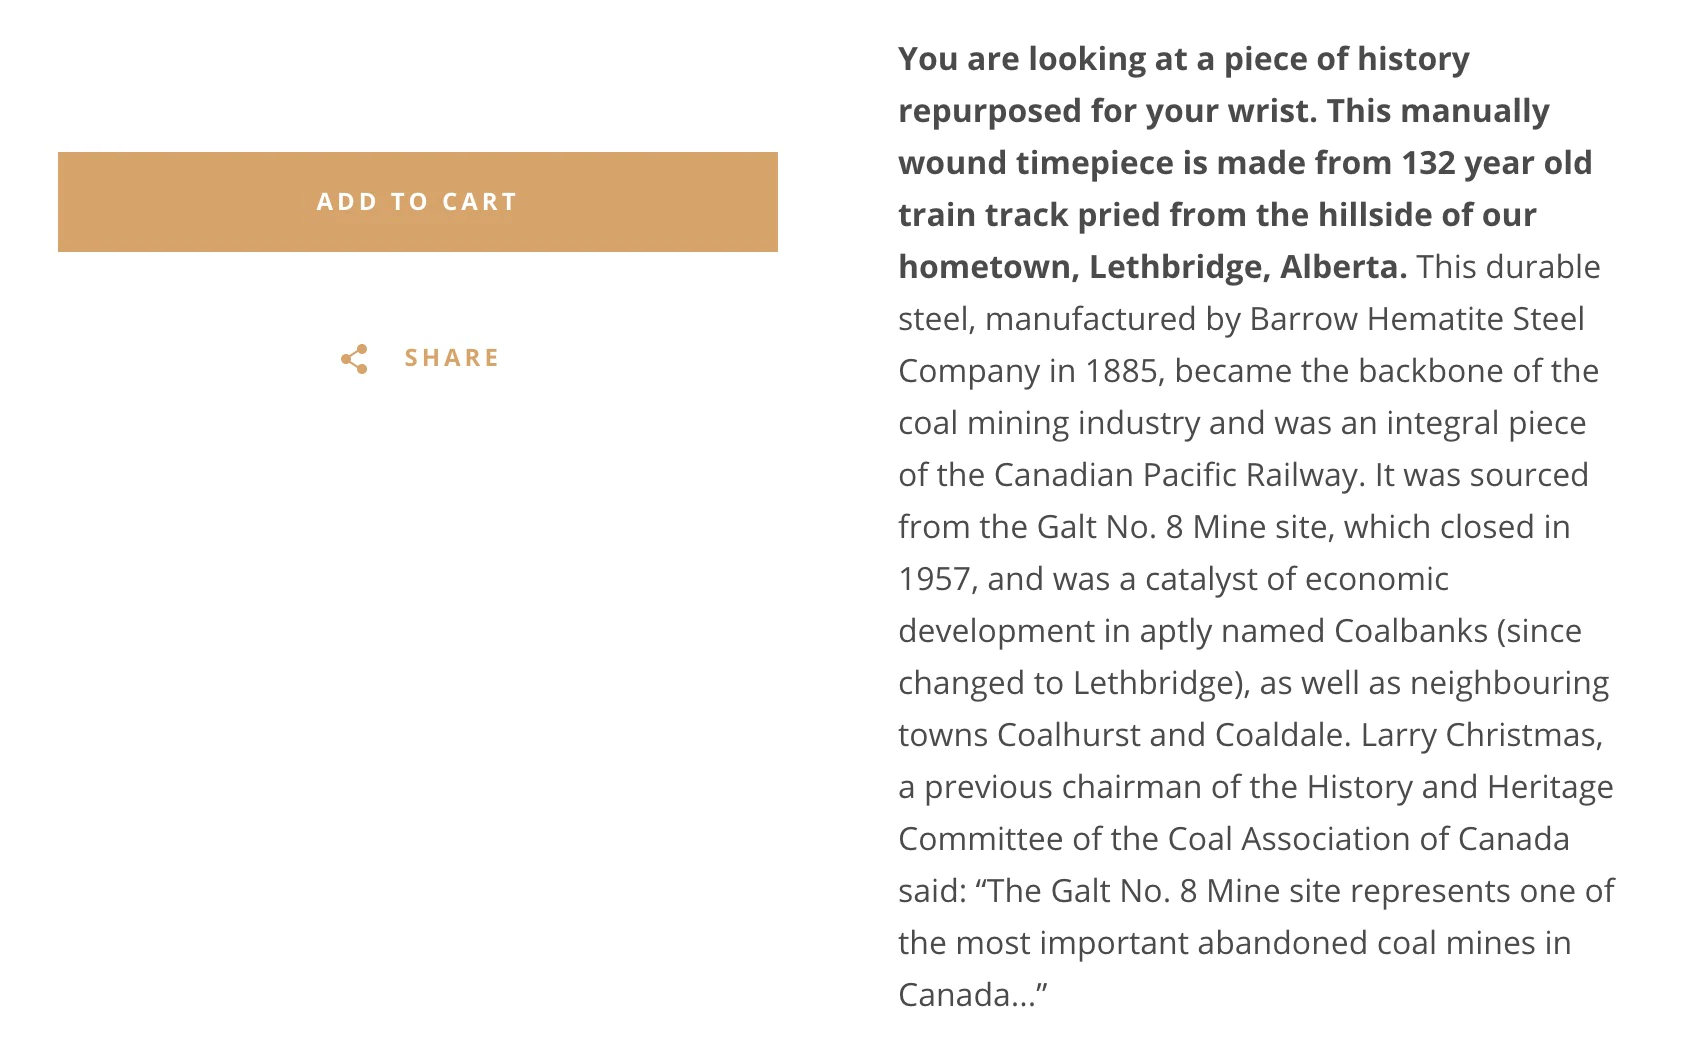Image resolution: width=1696 pixels, height=1058 pixels.
Task: Click "Barrow Hematite Steel" in the description
Action: pos(1416,319)
